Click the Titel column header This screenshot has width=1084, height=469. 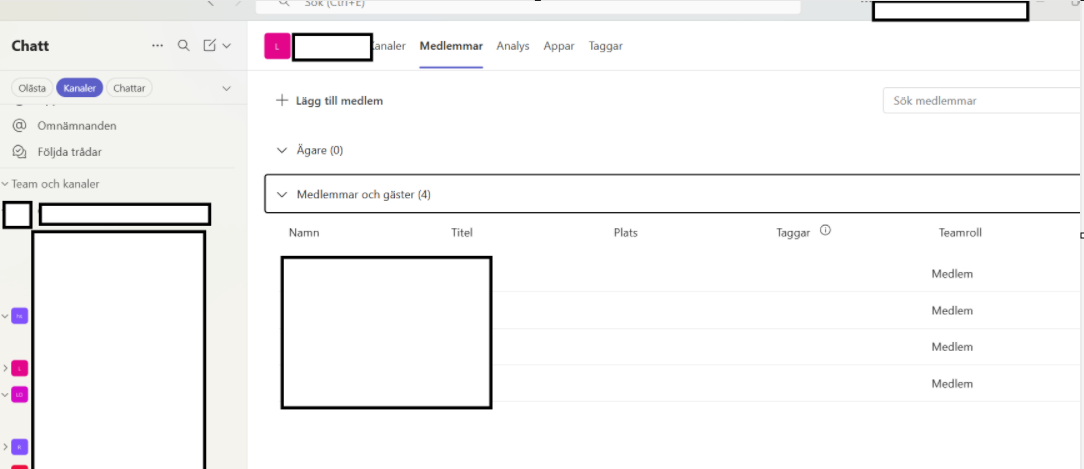pos(462,233)
